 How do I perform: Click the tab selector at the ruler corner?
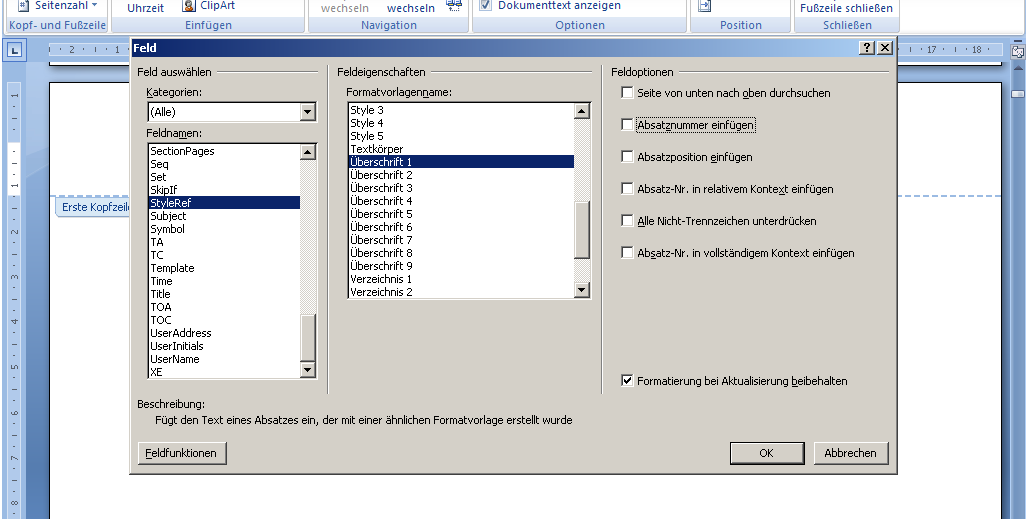[x=14, y=50]
